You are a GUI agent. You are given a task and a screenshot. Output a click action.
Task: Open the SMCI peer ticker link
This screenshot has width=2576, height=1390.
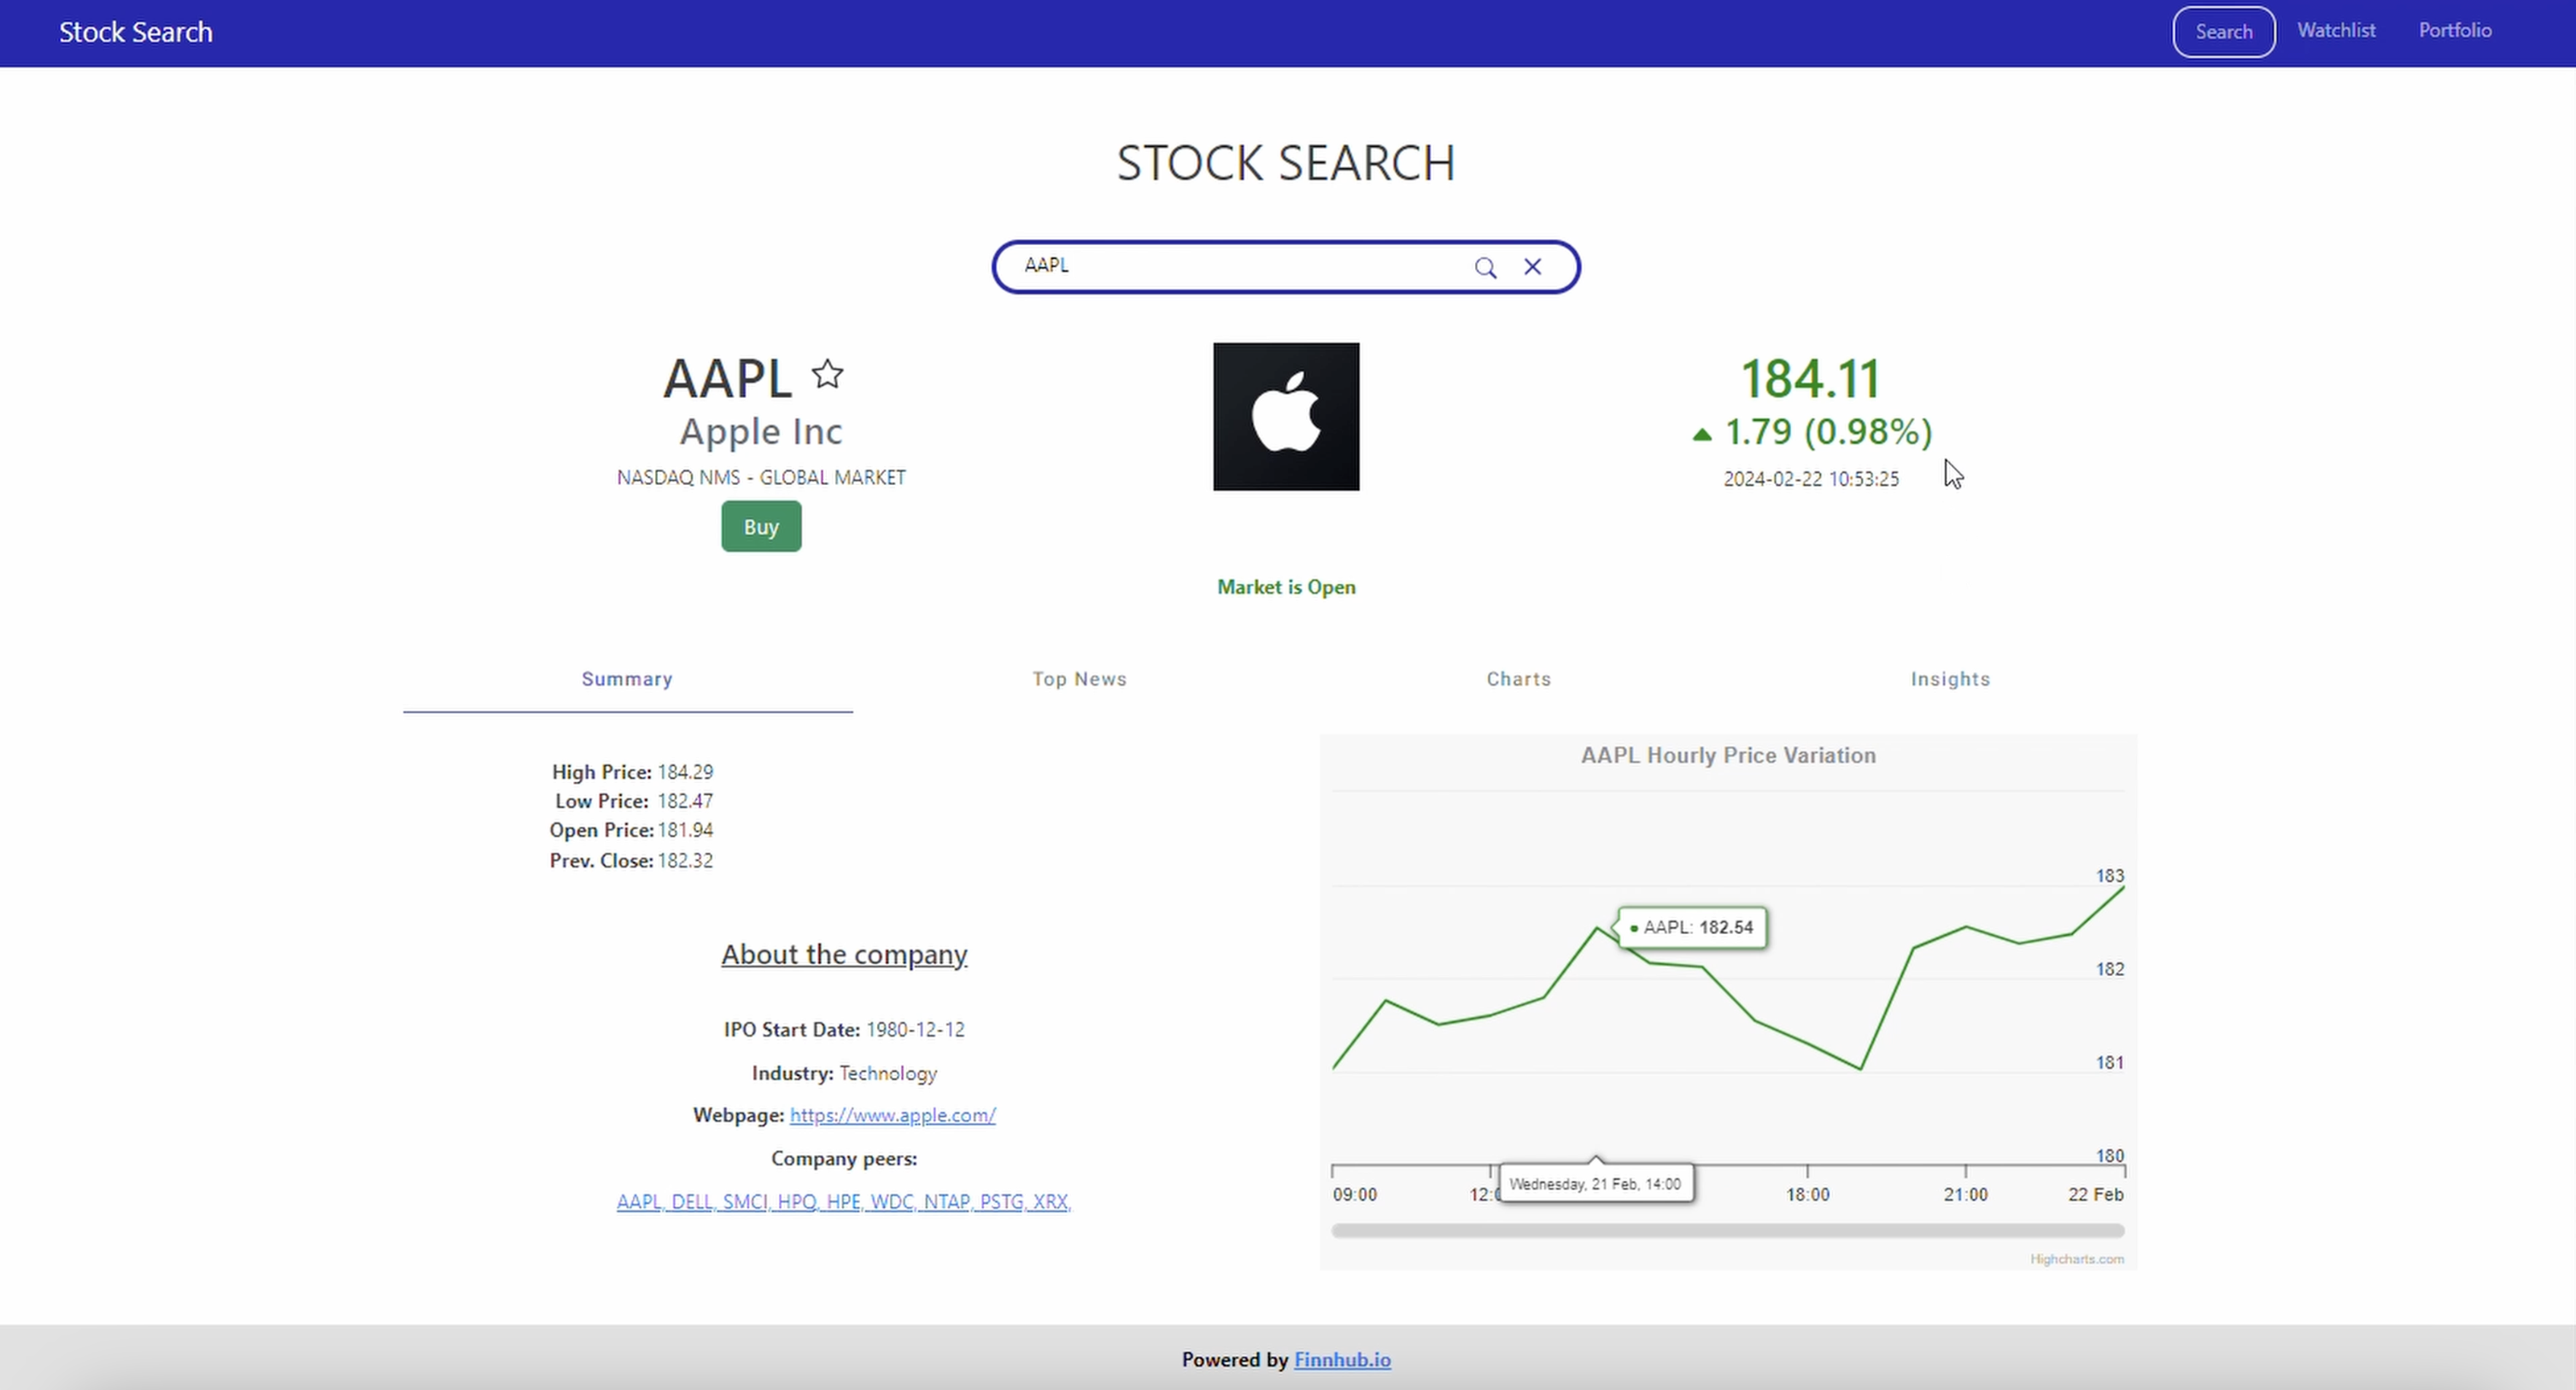[745, 1201]
